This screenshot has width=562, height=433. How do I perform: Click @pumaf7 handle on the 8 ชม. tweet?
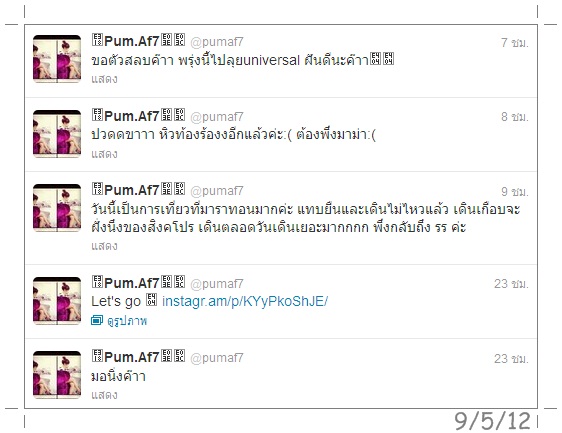(x=217, y=116)
